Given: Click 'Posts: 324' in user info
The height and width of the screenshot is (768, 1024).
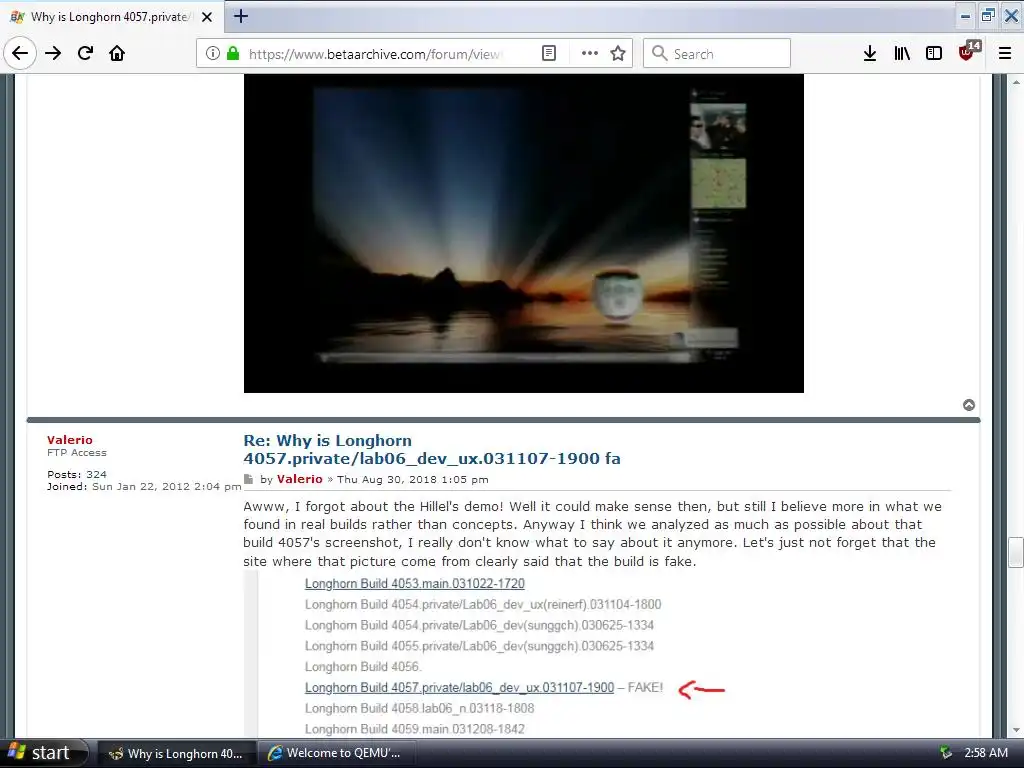Looking at the screenshot, I should (76, 474).
